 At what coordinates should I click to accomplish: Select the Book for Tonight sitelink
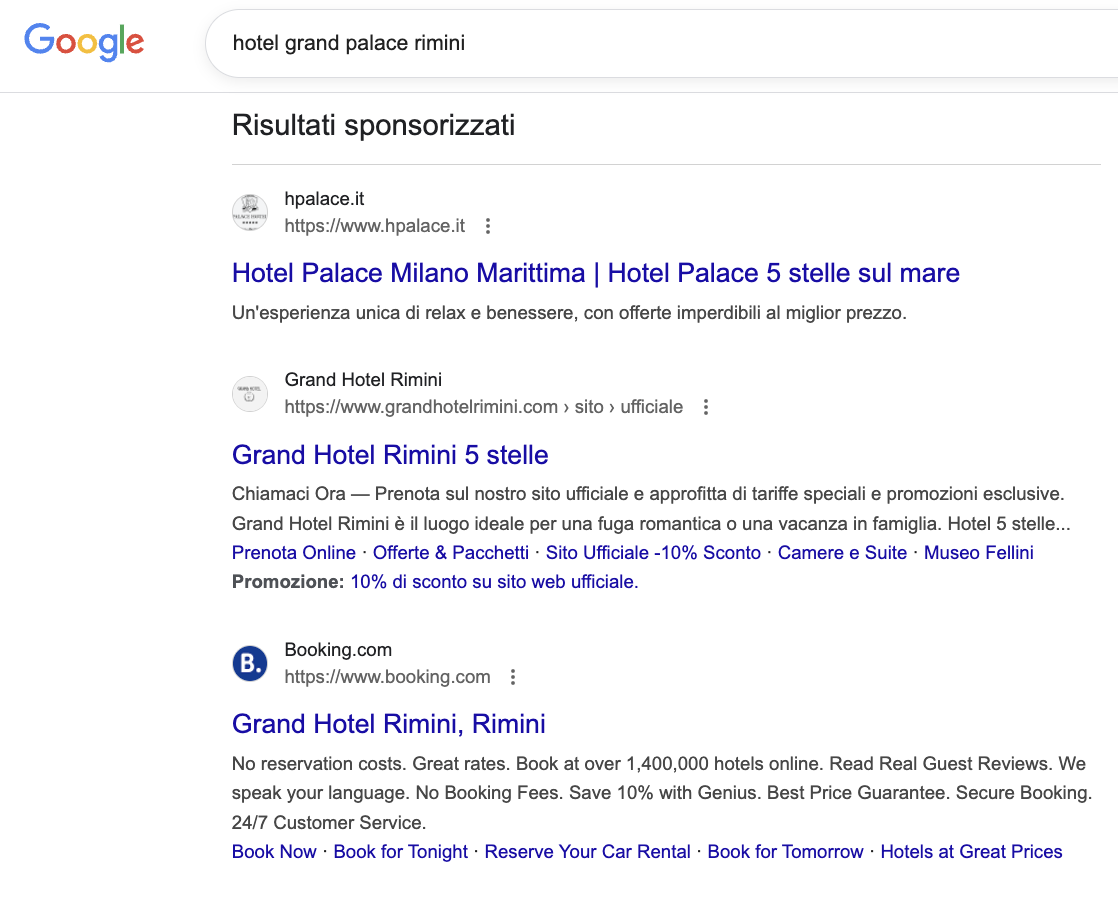(400, 851)
